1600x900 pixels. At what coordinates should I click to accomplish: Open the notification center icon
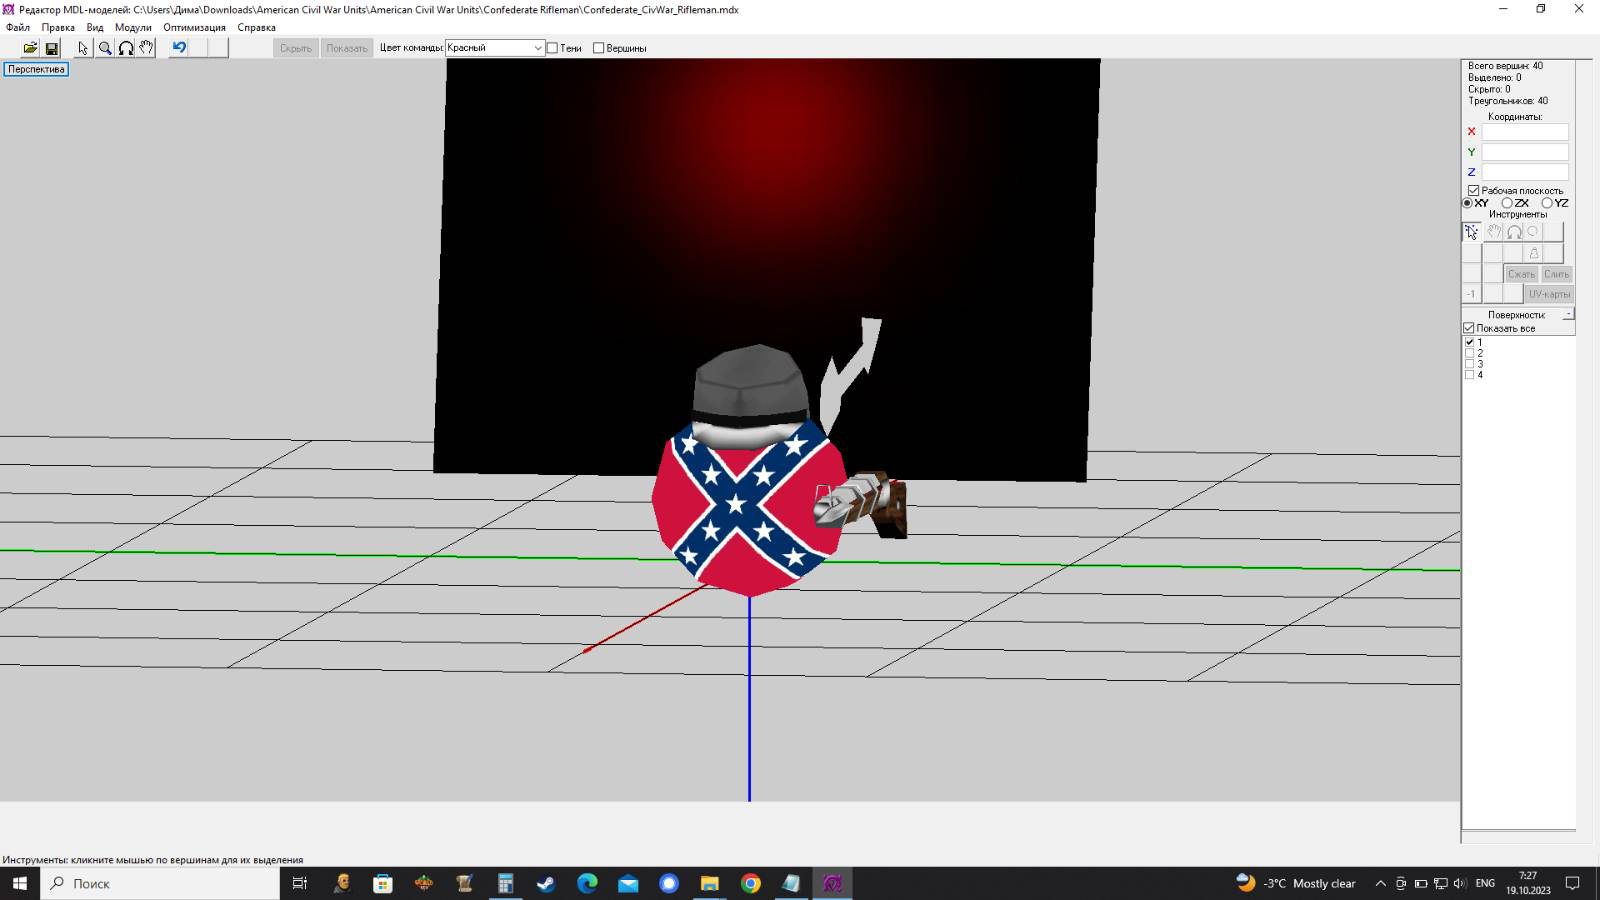pos(1572,883)
